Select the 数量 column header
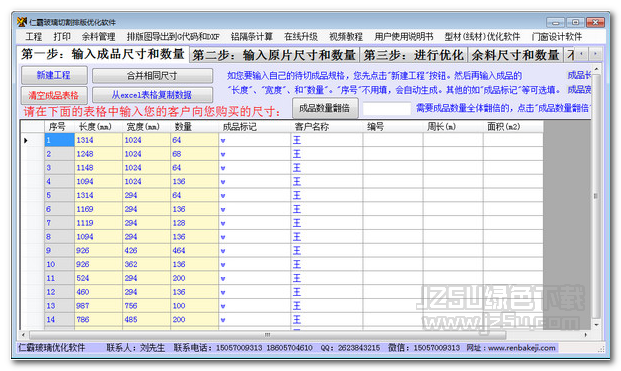Viewport: 621px width, 371px height. [194, 127]
